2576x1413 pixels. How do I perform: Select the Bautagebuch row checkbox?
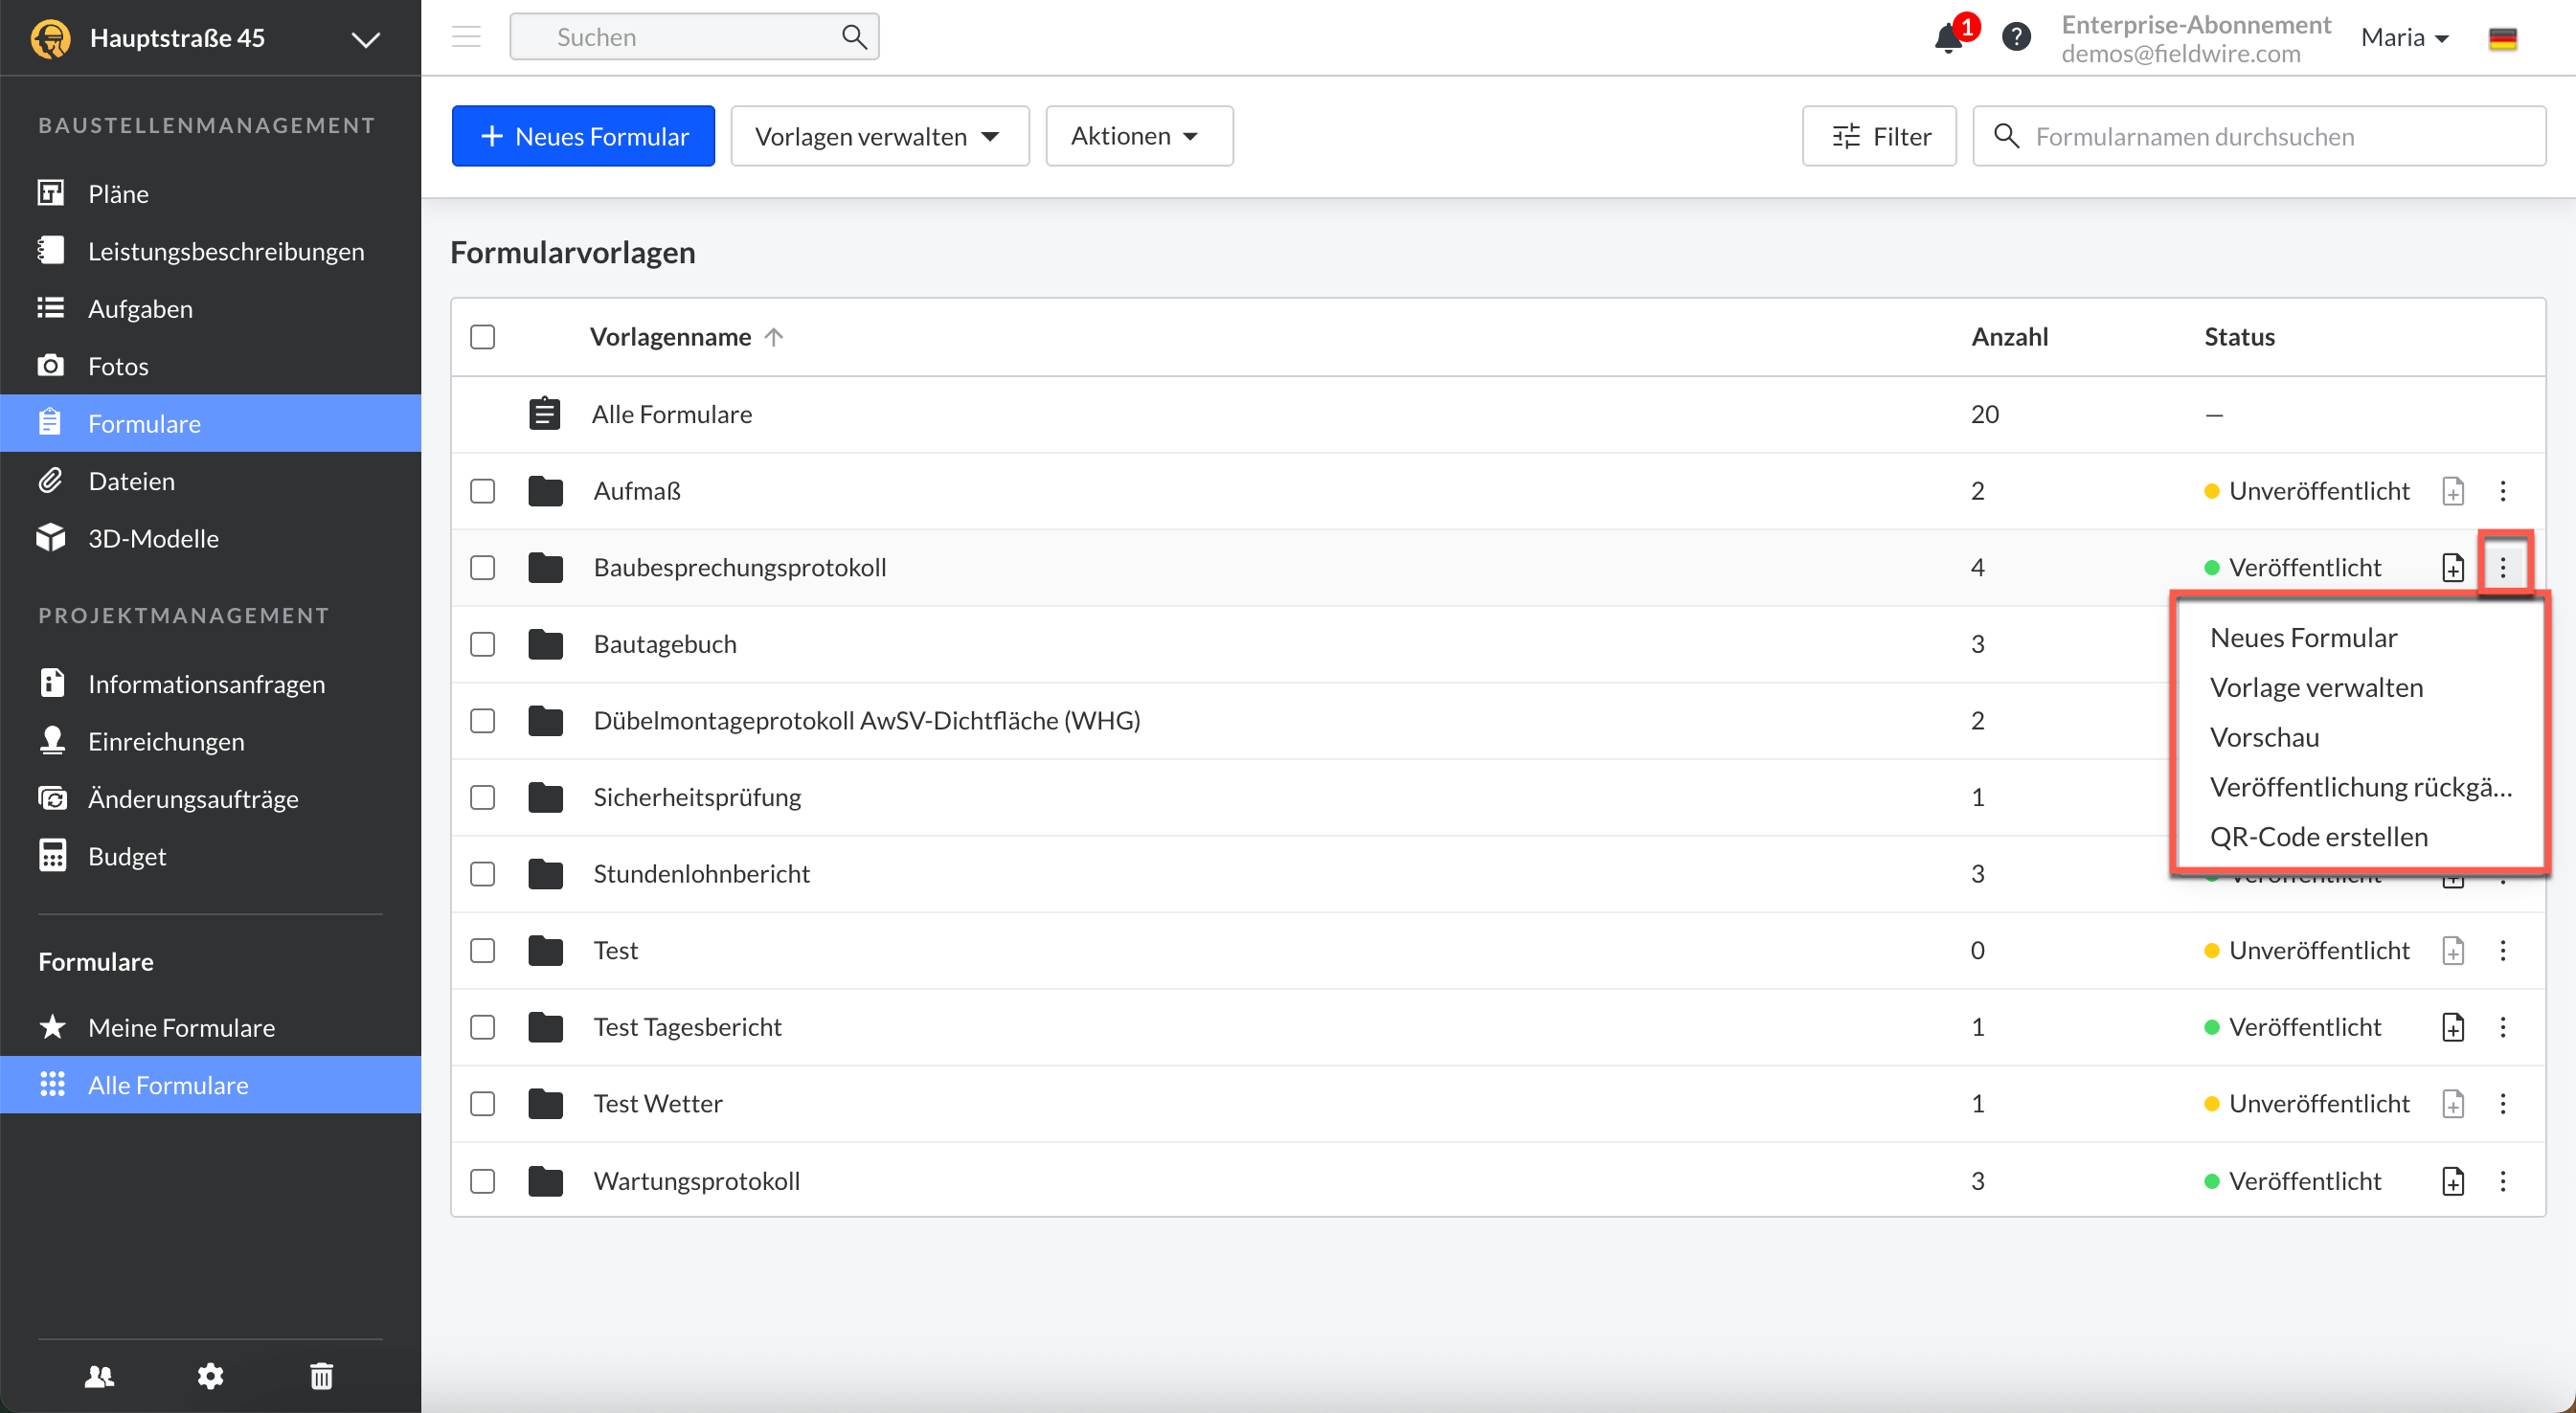[483, 644]
